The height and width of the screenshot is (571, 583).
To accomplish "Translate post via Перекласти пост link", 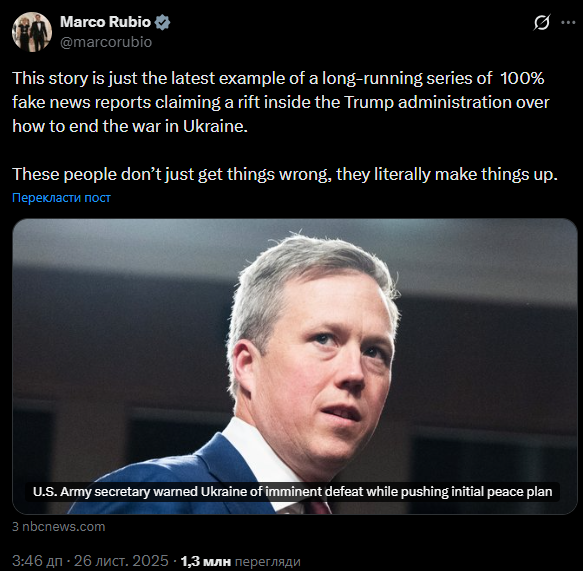I will click(61, 197).
